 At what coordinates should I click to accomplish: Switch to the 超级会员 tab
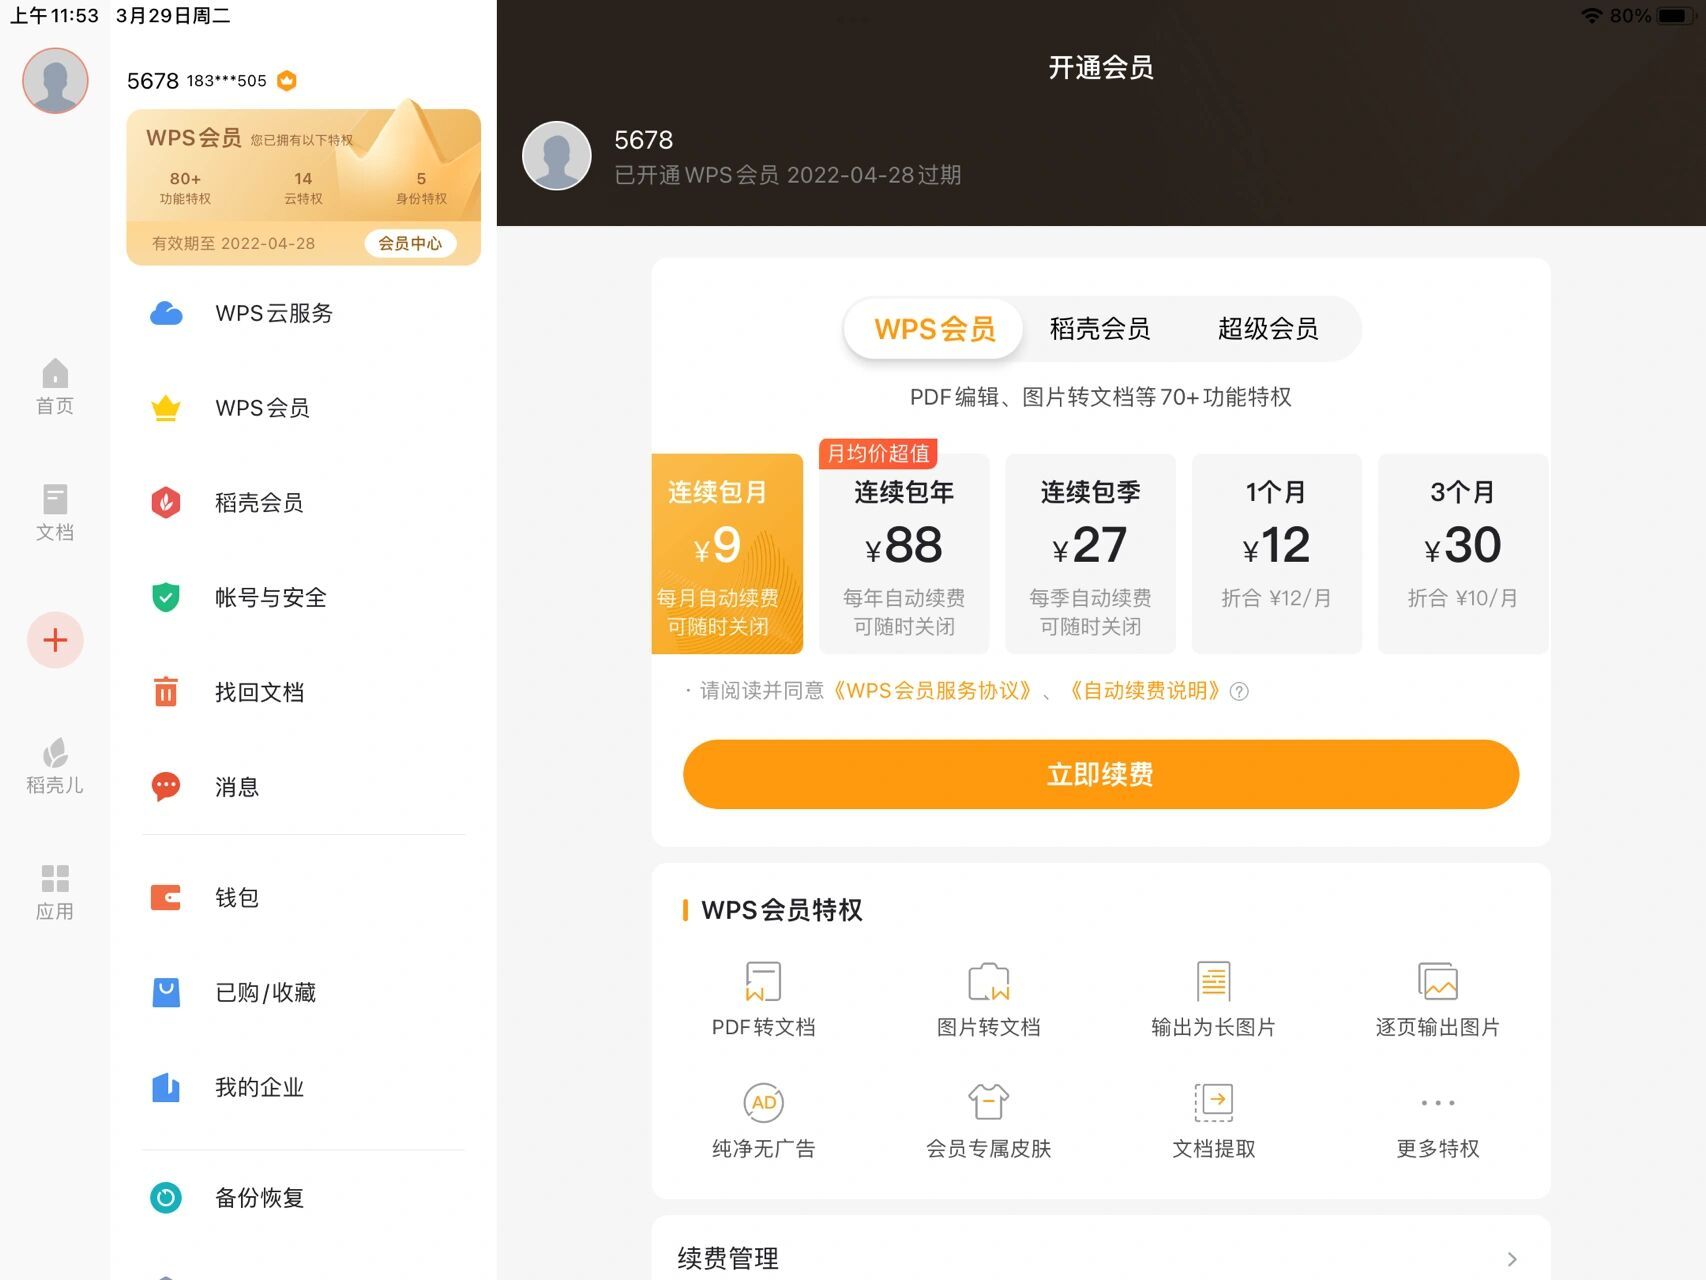point(1268,328)
